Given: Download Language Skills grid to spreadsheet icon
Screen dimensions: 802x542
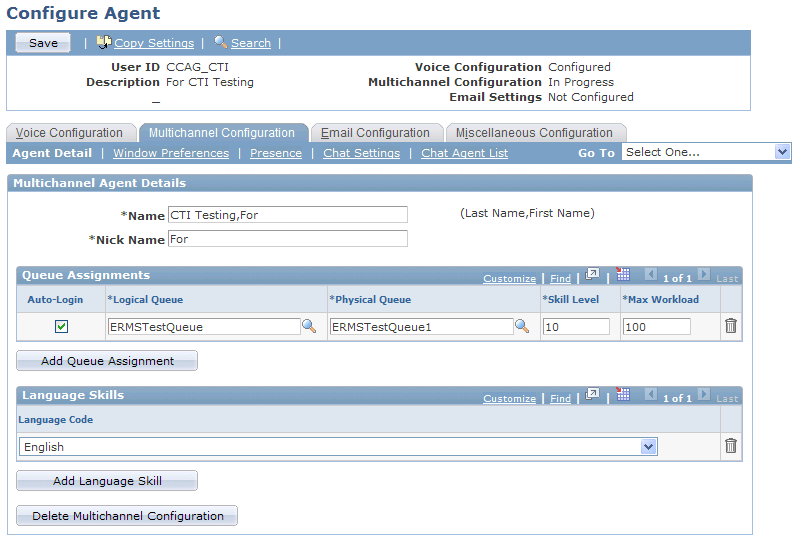Looking at the screenshot, I should (622, 394).
